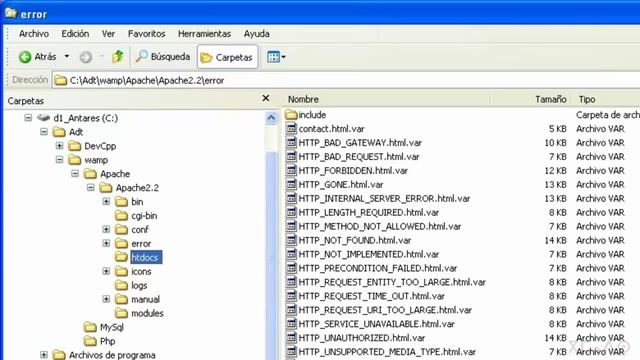
Task: Select the logs folder in tree
Action: 139,286
